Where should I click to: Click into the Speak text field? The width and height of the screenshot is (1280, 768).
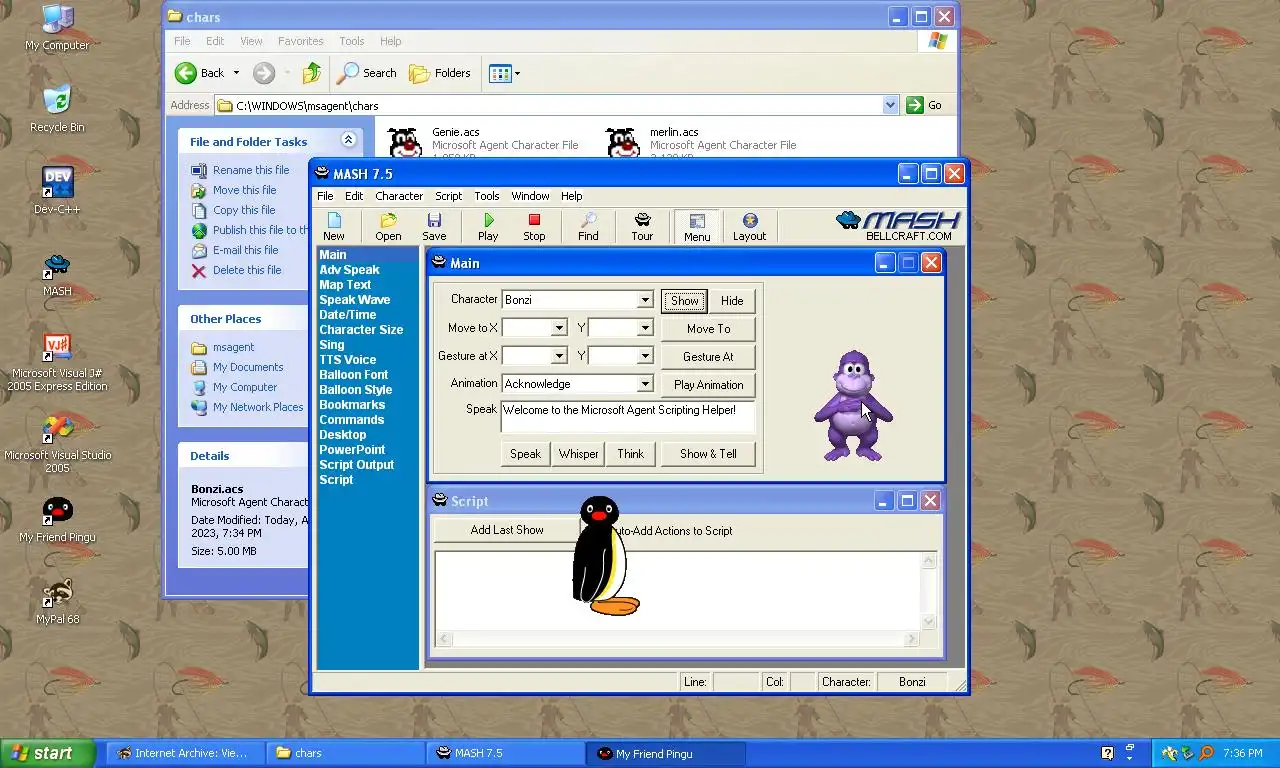(627, 417)
